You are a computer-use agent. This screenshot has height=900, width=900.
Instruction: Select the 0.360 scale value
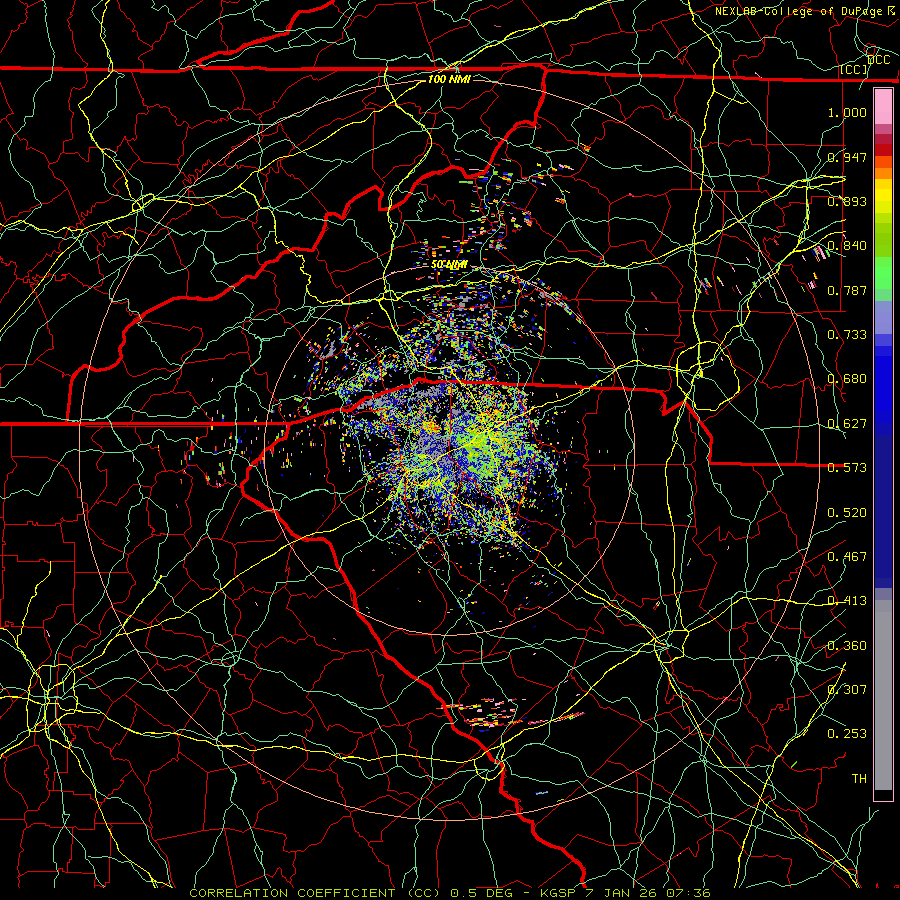coord(847,646)
